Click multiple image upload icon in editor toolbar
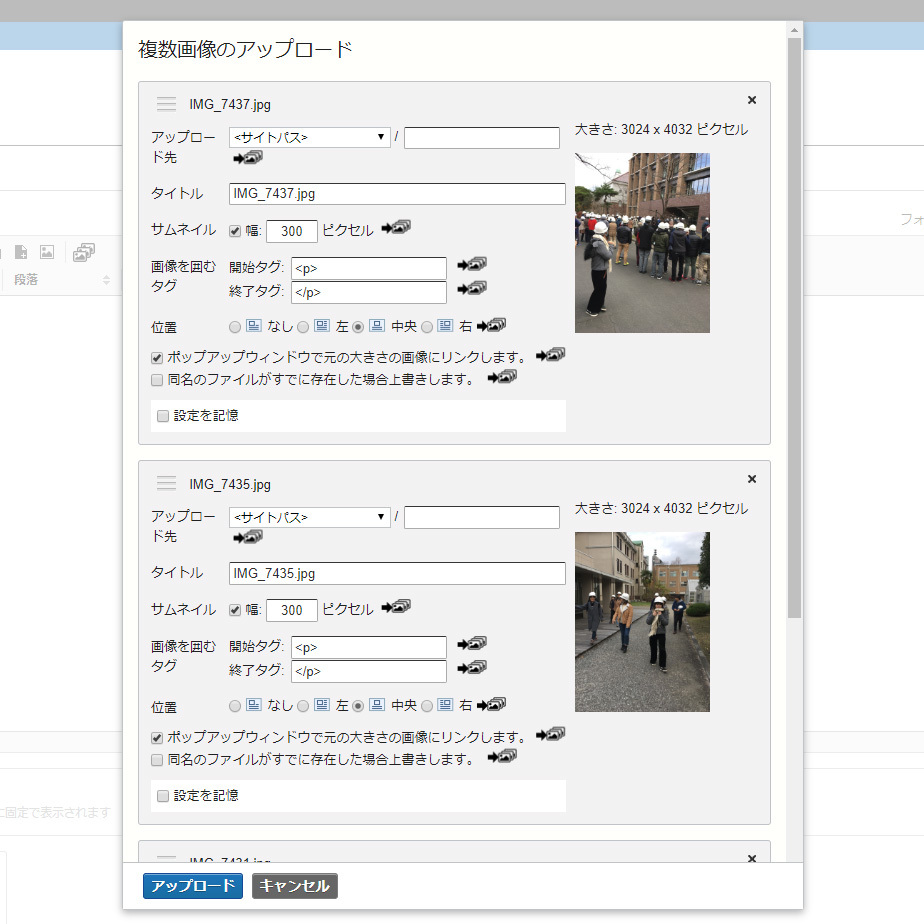 [84, 252]
